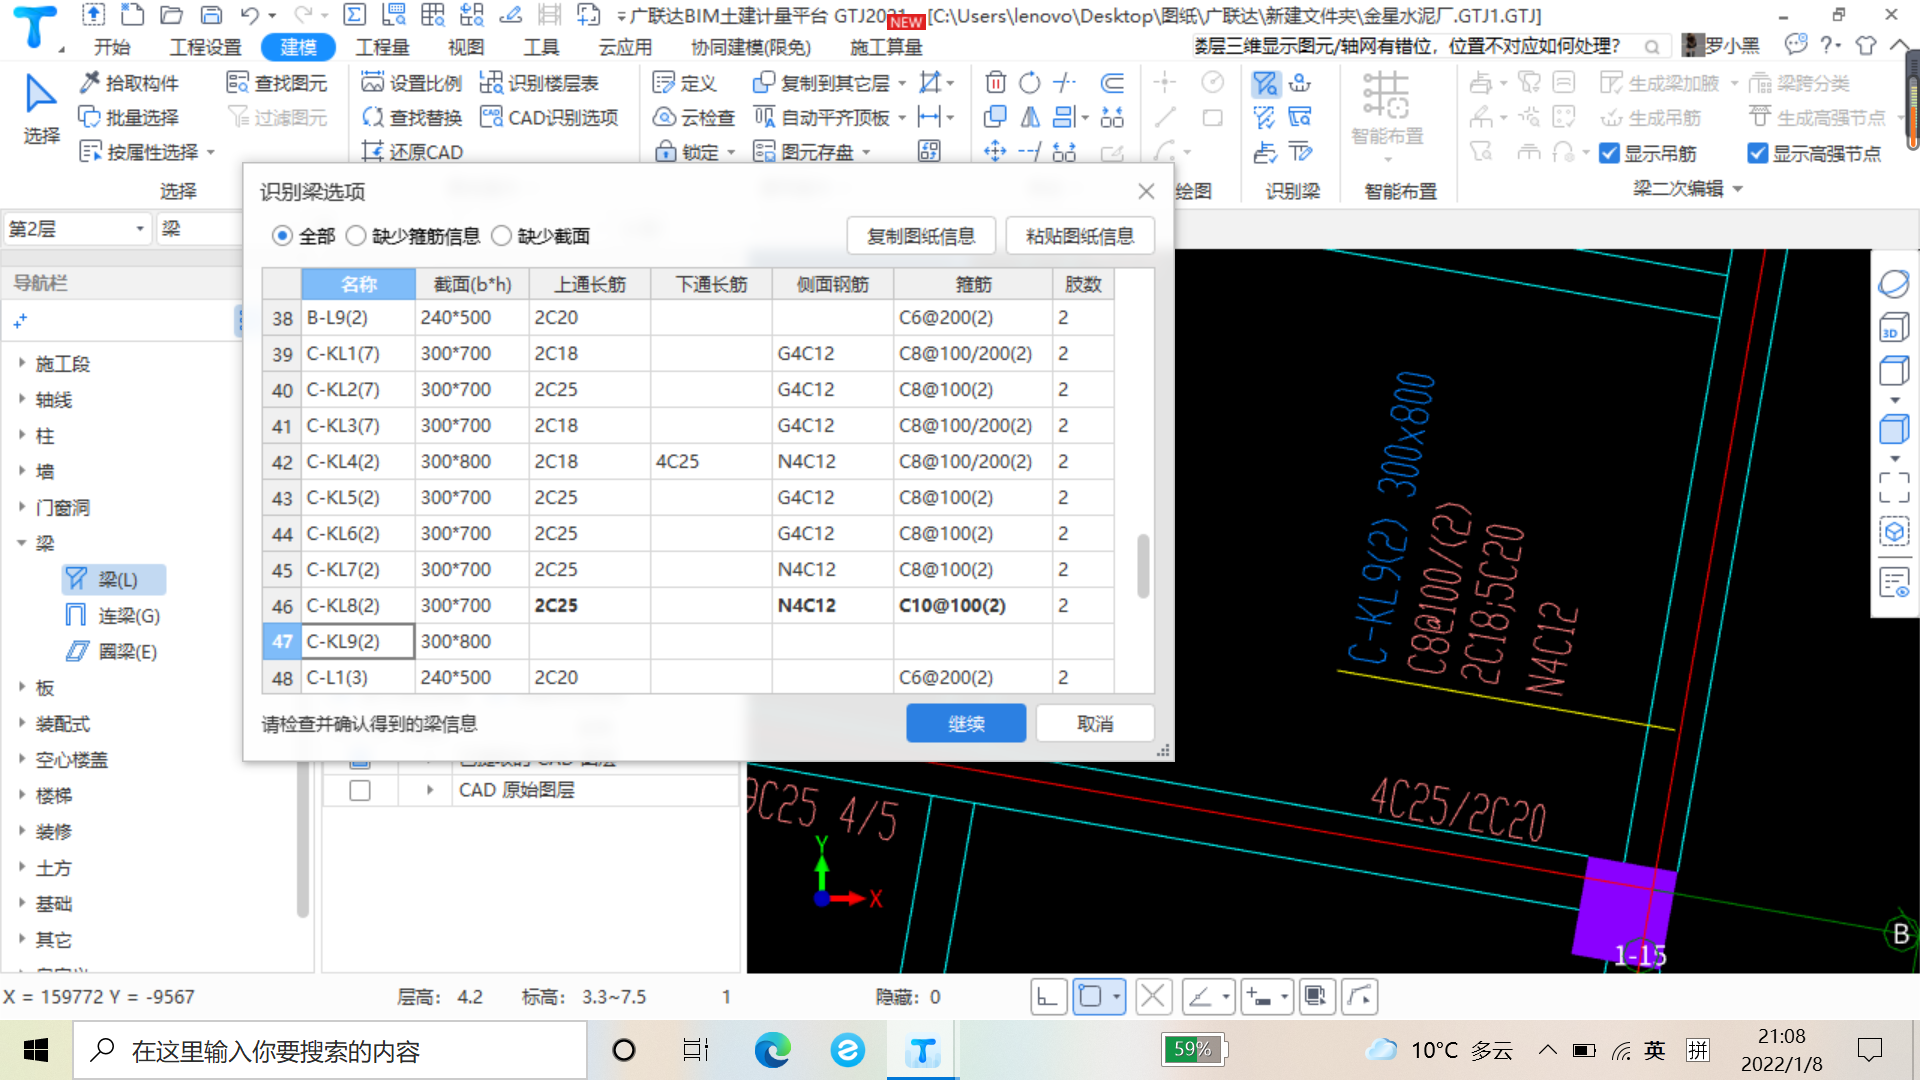
Task: Click the rotate tool icon
Action: pyautogui.click(x=1029, y=82)
